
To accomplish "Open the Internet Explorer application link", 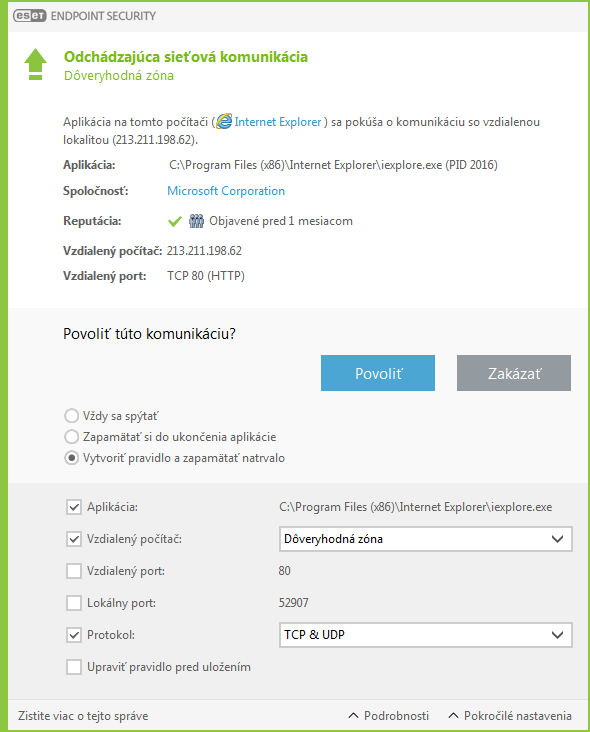I will (x=278, y=122).
